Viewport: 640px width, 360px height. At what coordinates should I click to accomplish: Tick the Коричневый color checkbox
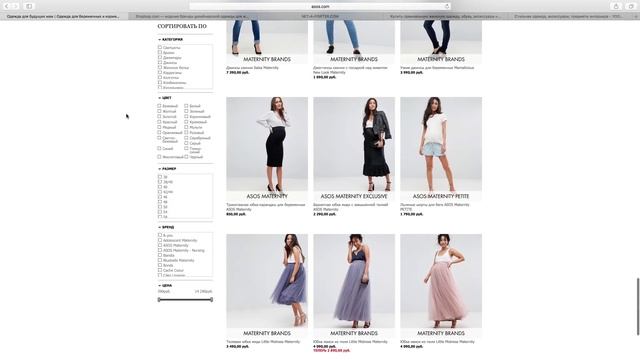pos(186,116)
